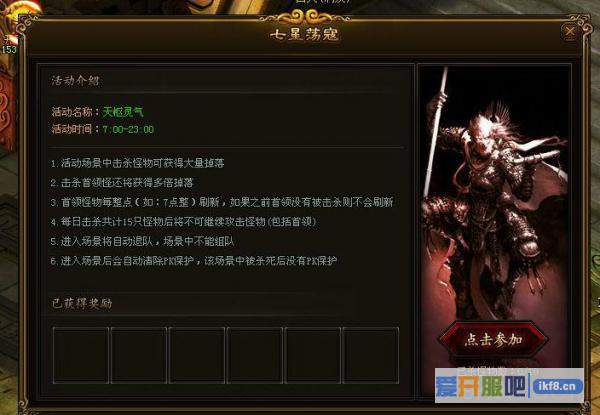Select the second empty reward slot

(139, 355)
